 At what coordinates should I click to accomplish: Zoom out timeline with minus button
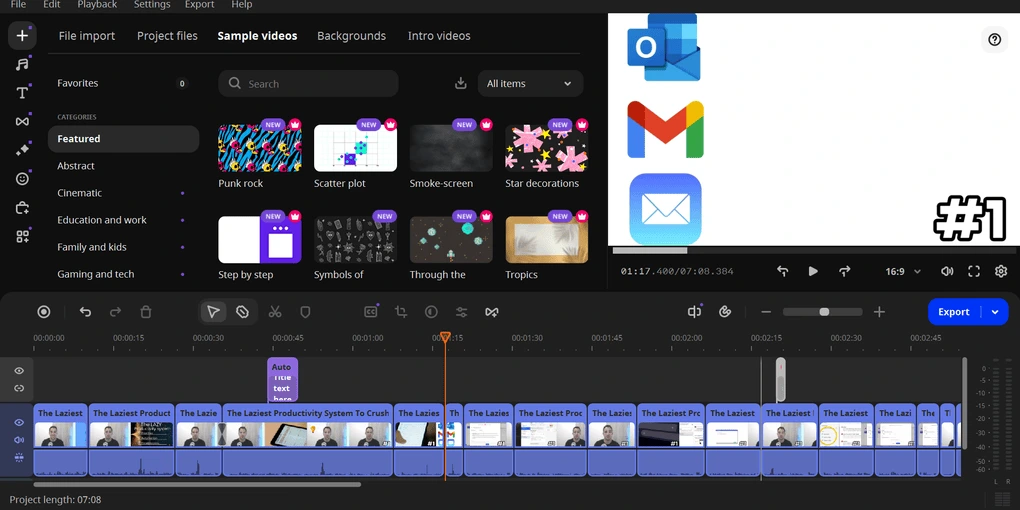pos(766,312)
